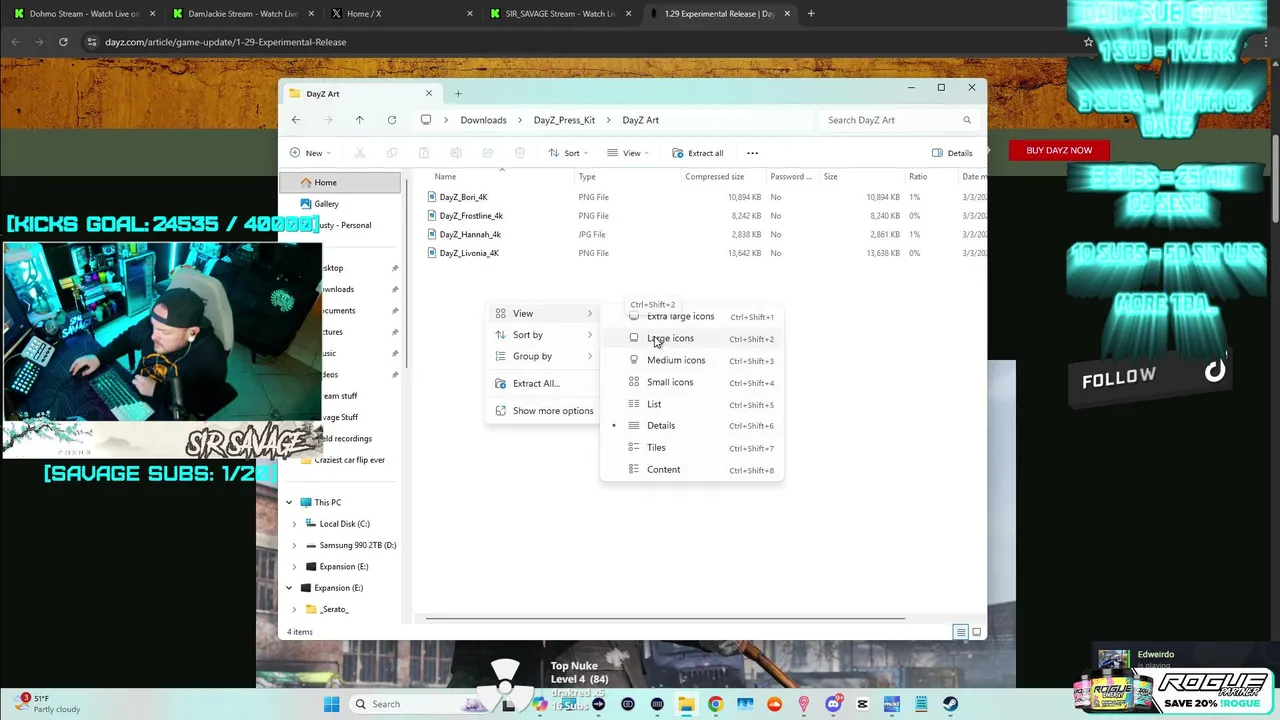Expand the Samsung 990 2TB (D:) node

coord(294,545)
